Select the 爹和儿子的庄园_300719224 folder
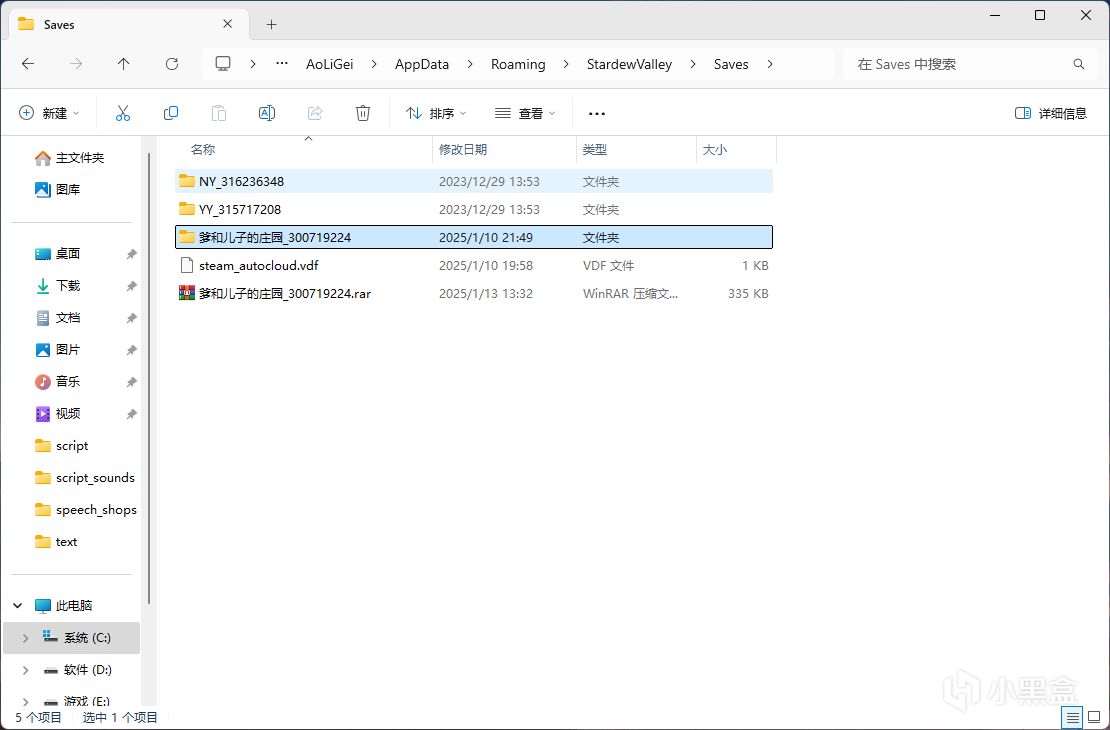 coord(474,237)
